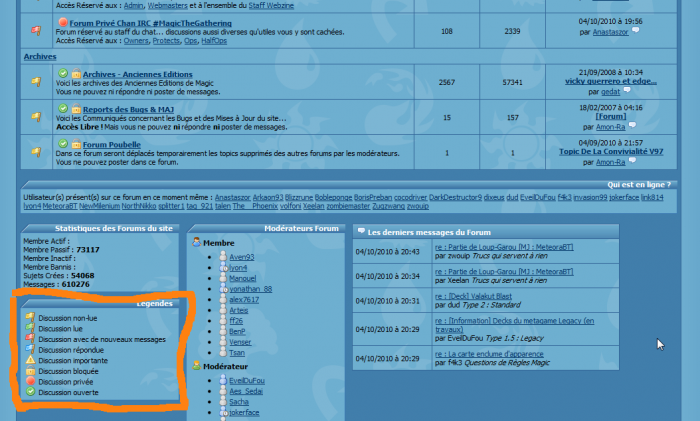This screenshot has width=700, height=421.
Task: Click avatar icon next to Aven93
Action: (x=223, y=256)
